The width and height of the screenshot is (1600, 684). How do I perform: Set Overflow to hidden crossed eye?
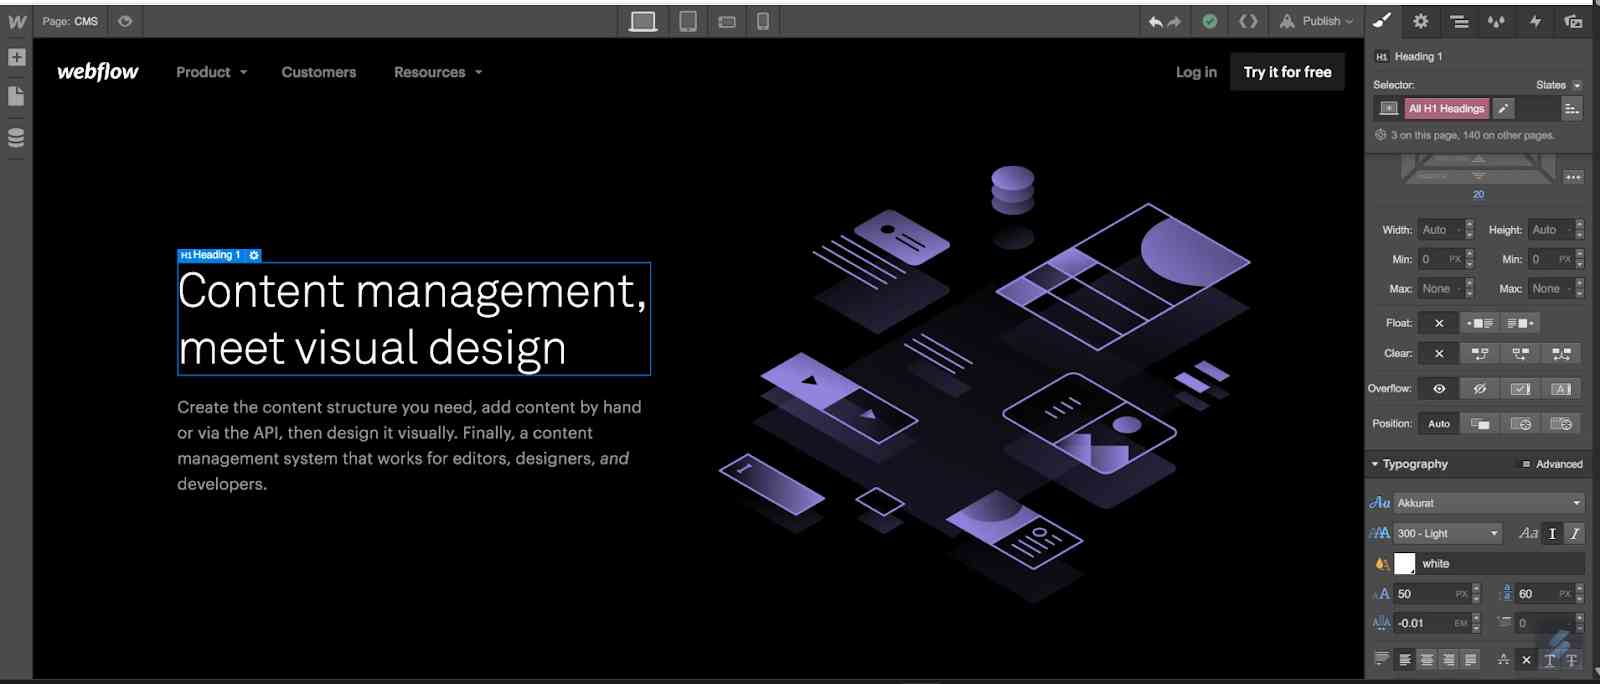(1480, 389)
